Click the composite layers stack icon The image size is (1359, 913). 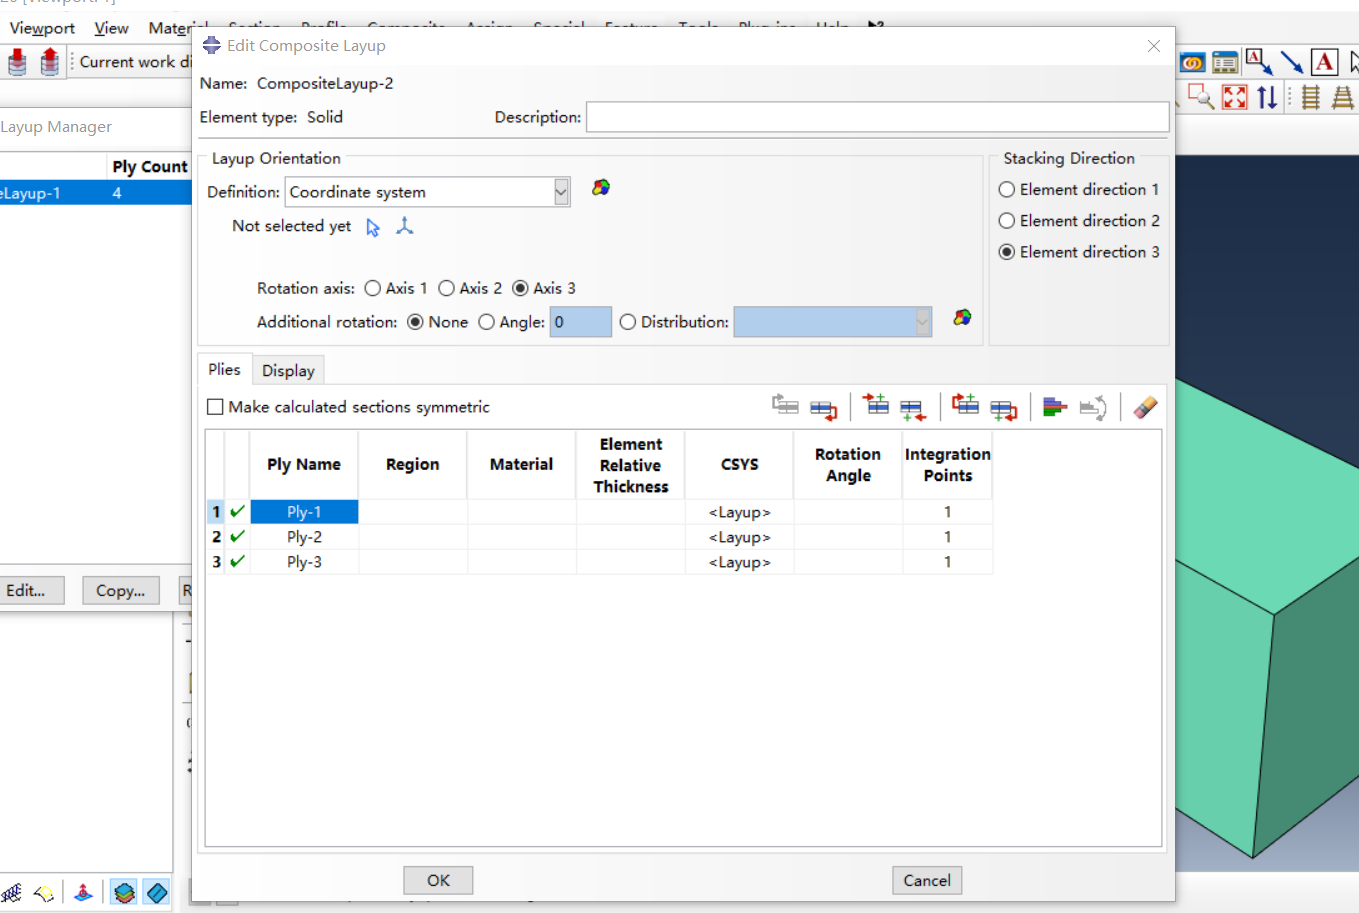click(x=124, y=892)
